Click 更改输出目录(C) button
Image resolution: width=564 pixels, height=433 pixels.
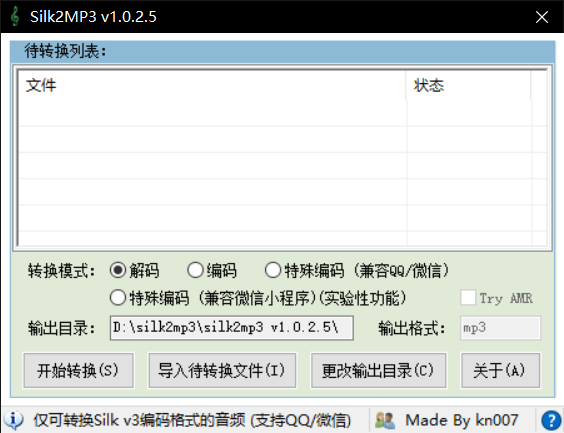tap(379, 370)
